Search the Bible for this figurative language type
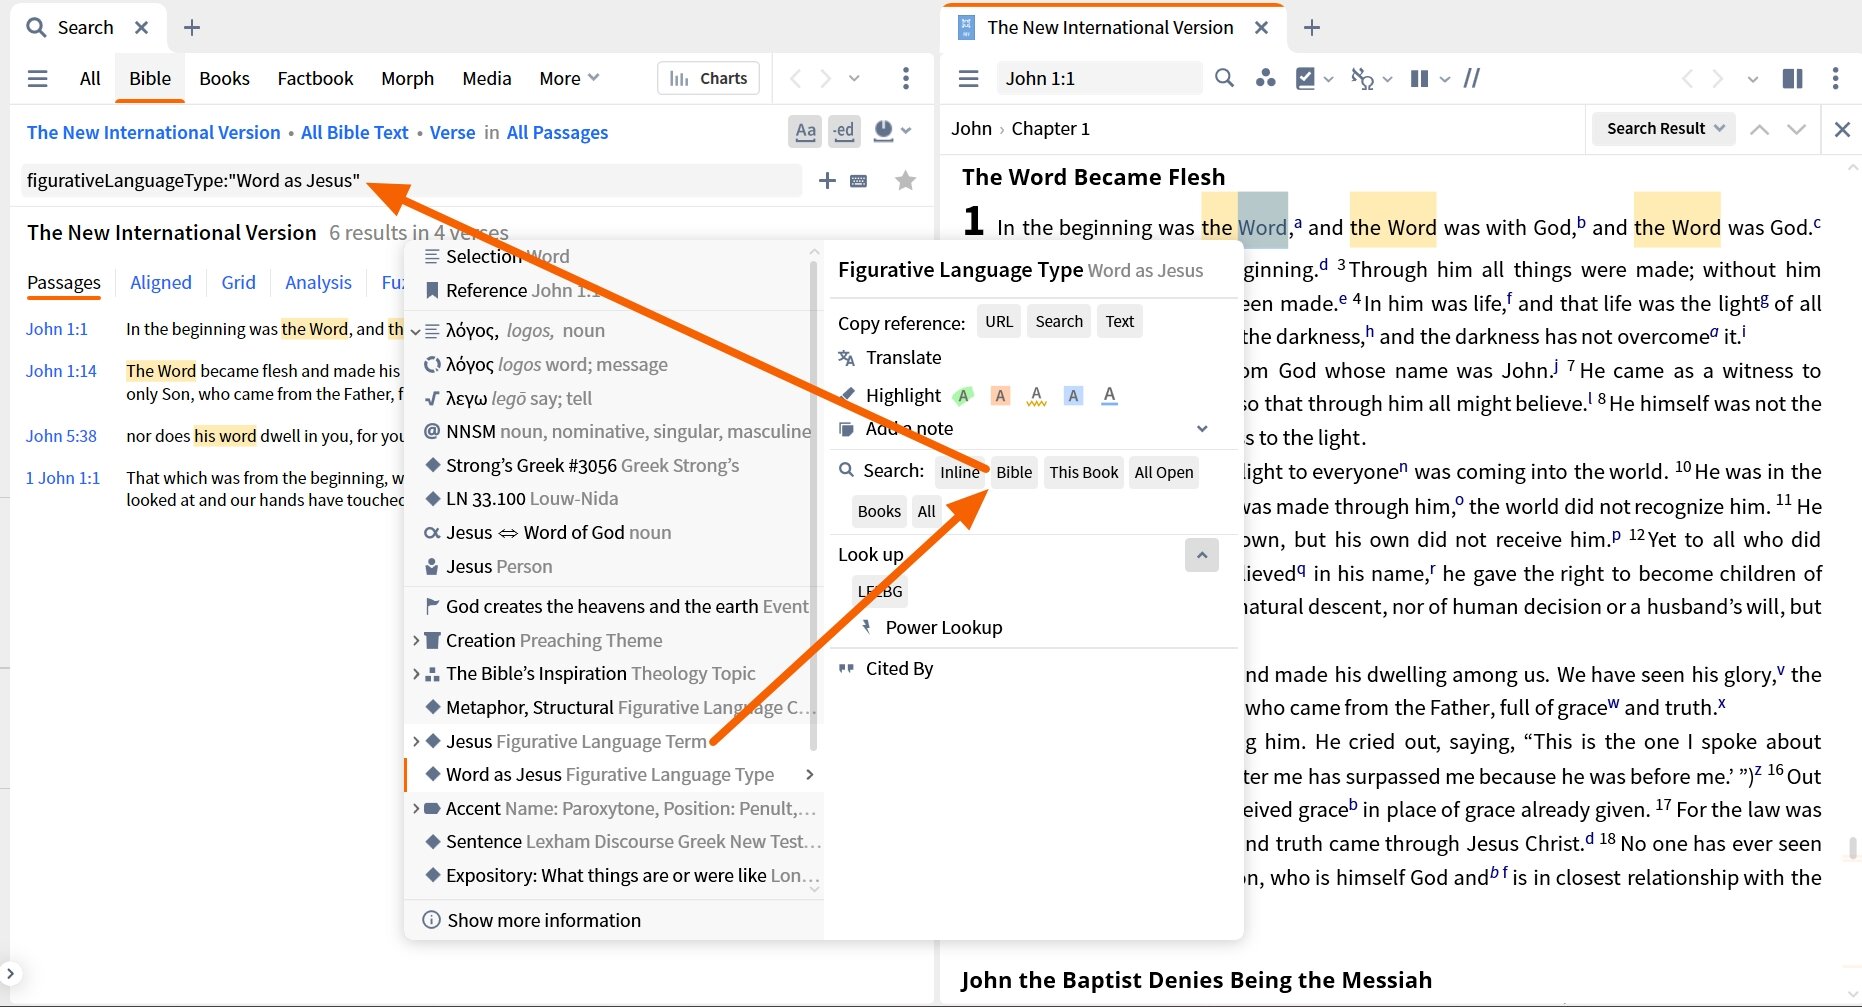 coord(1013,472)
